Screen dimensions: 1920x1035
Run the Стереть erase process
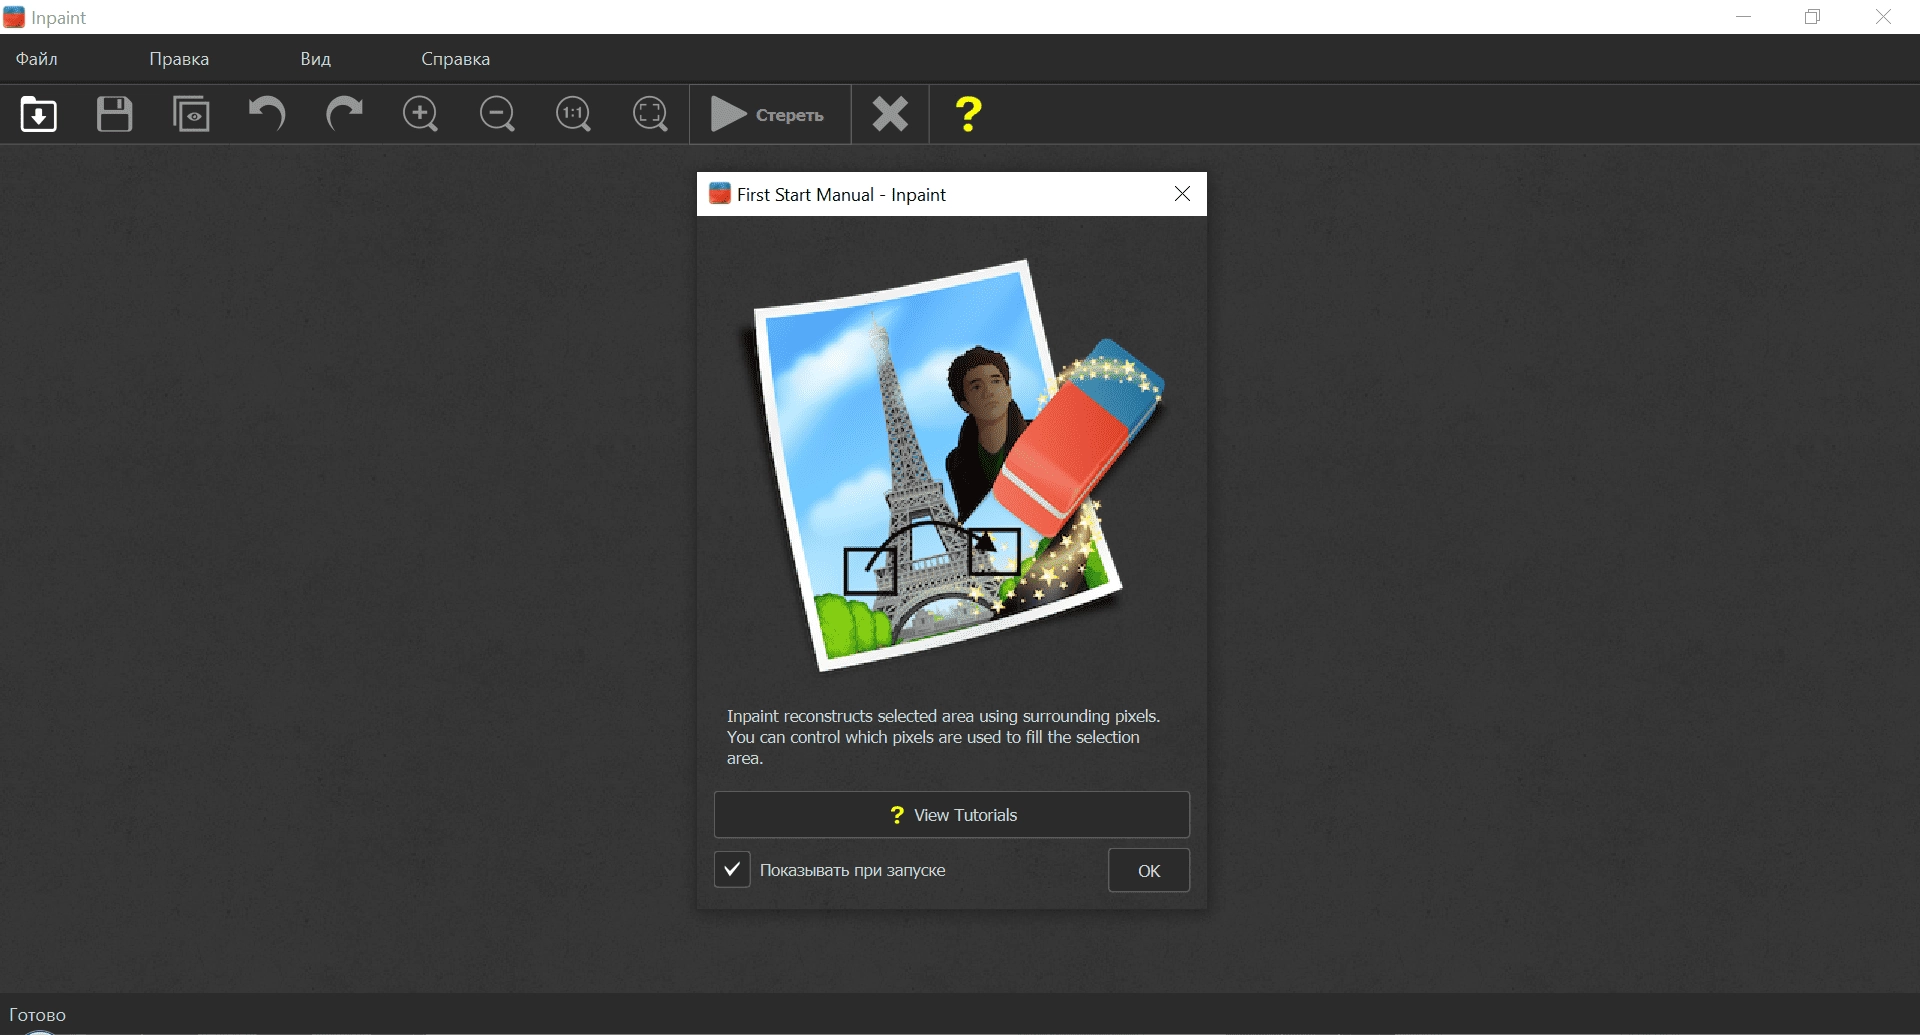(768, 114)
